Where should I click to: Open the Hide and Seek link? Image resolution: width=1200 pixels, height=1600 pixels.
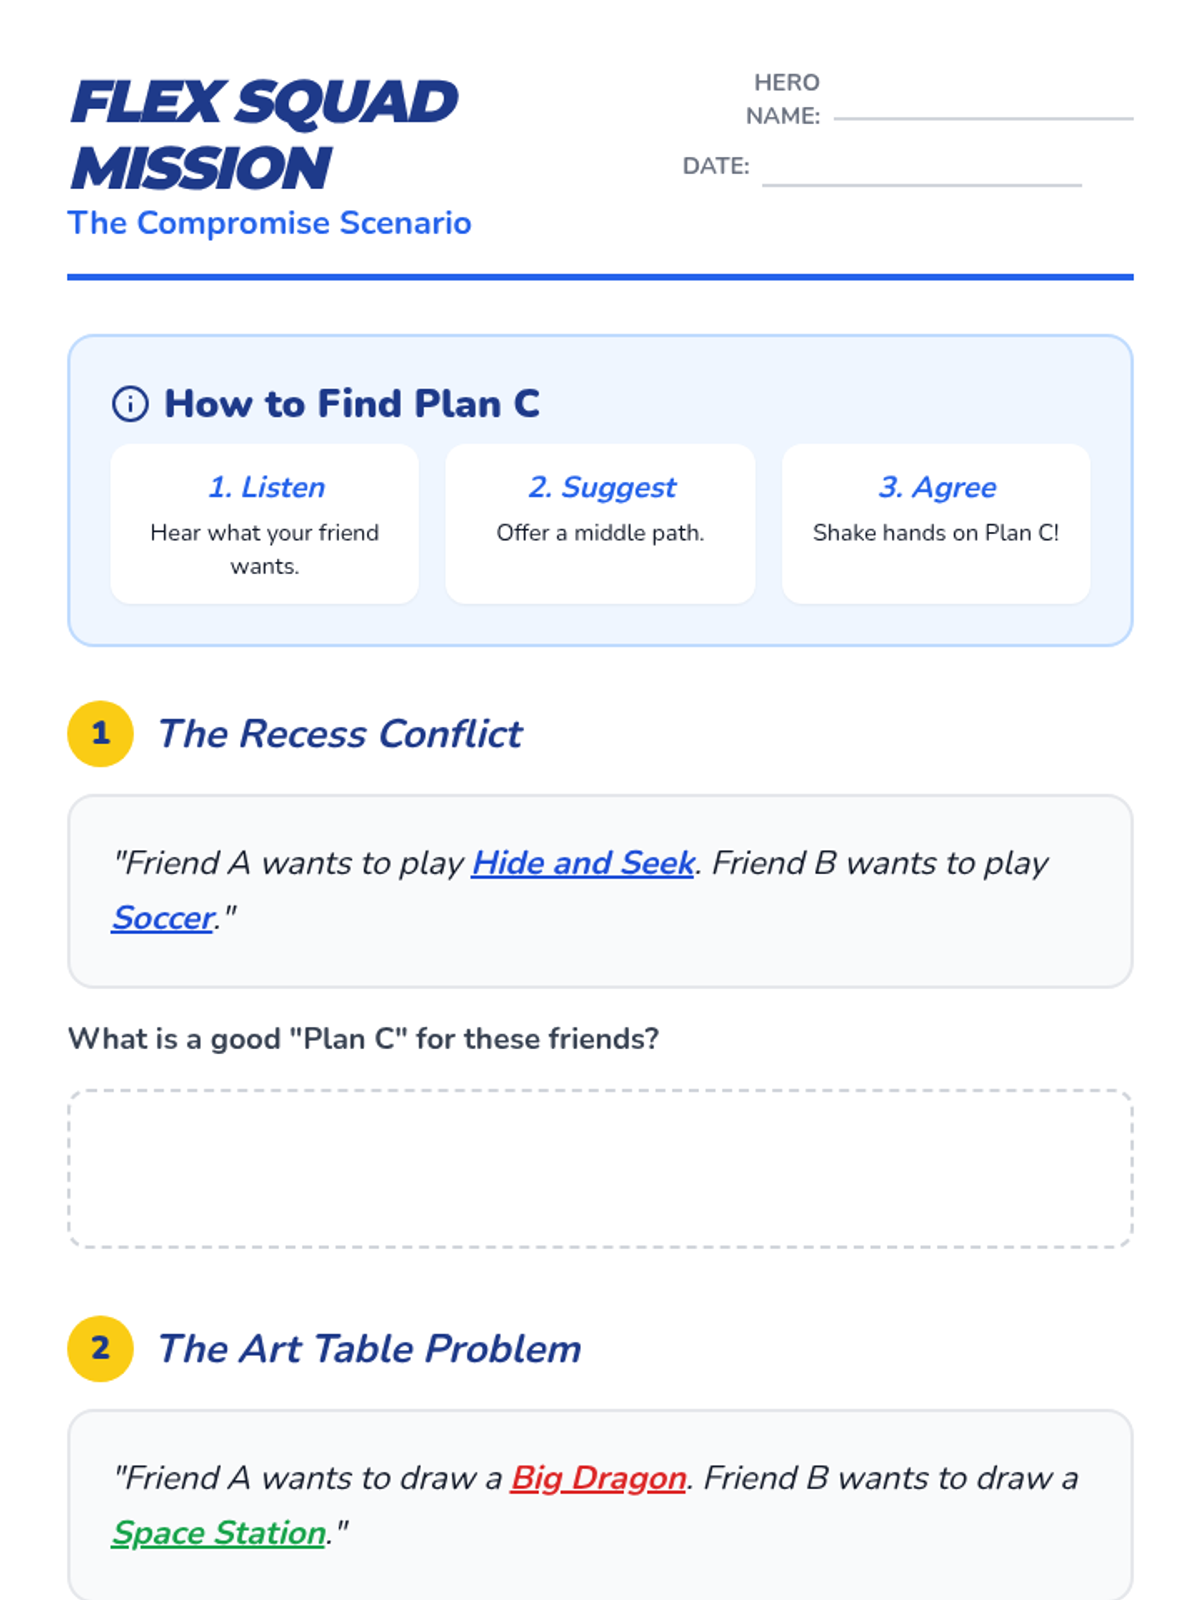(x=583, y=863)
